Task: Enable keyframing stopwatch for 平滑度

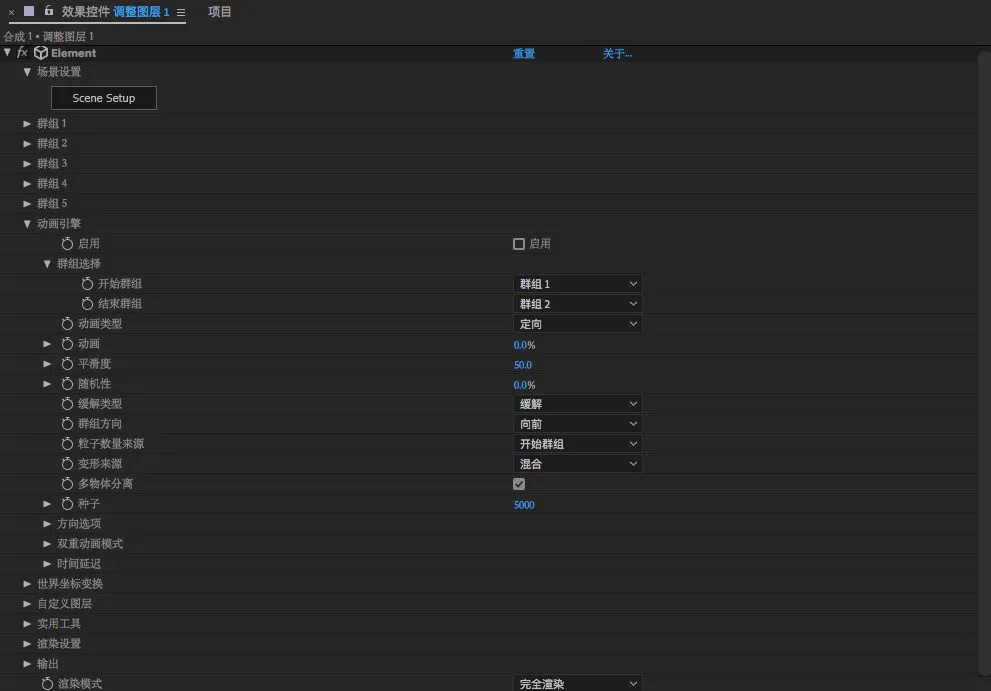Action: click(x=68, y=364)
